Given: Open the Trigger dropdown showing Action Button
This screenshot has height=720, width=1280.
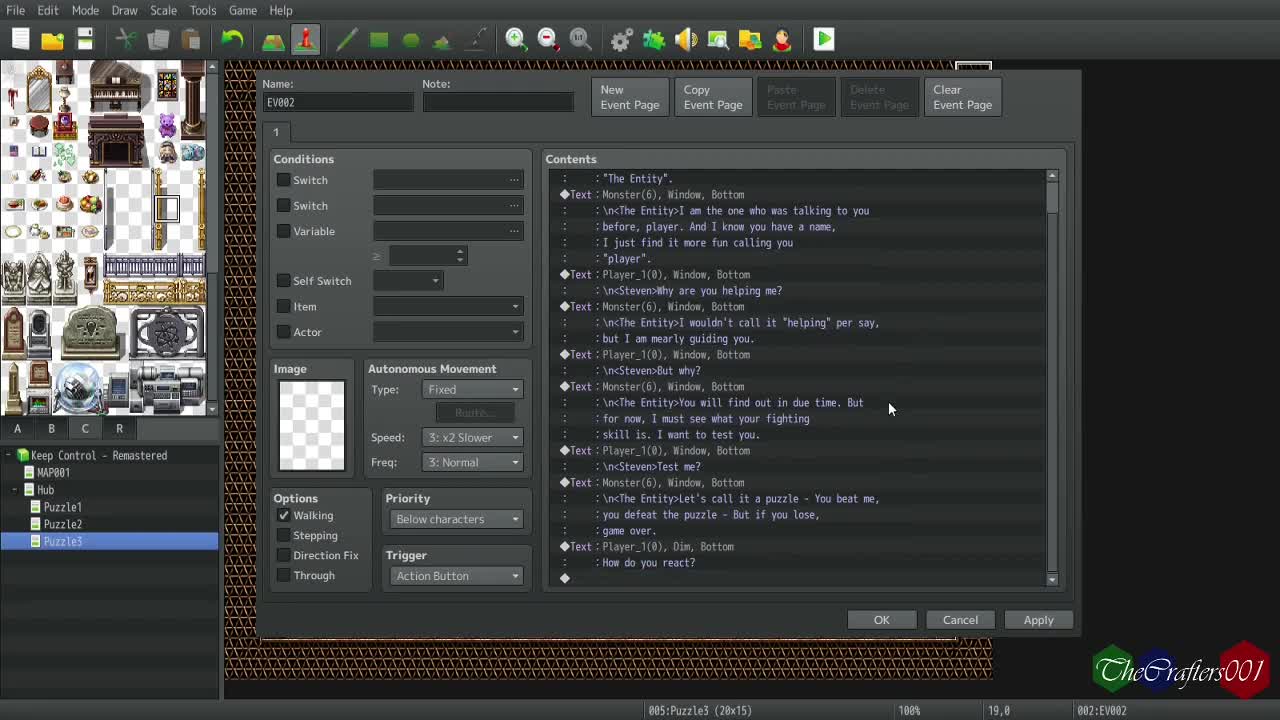Looking at the screenshot, I should coord(456,576).
